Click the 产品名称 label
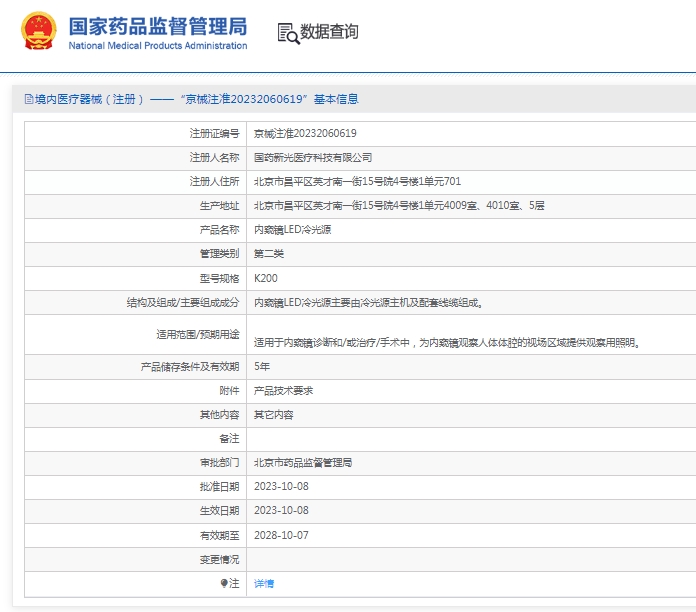The height and width of the screenshot is (612, 696). (x=219, y=229)
